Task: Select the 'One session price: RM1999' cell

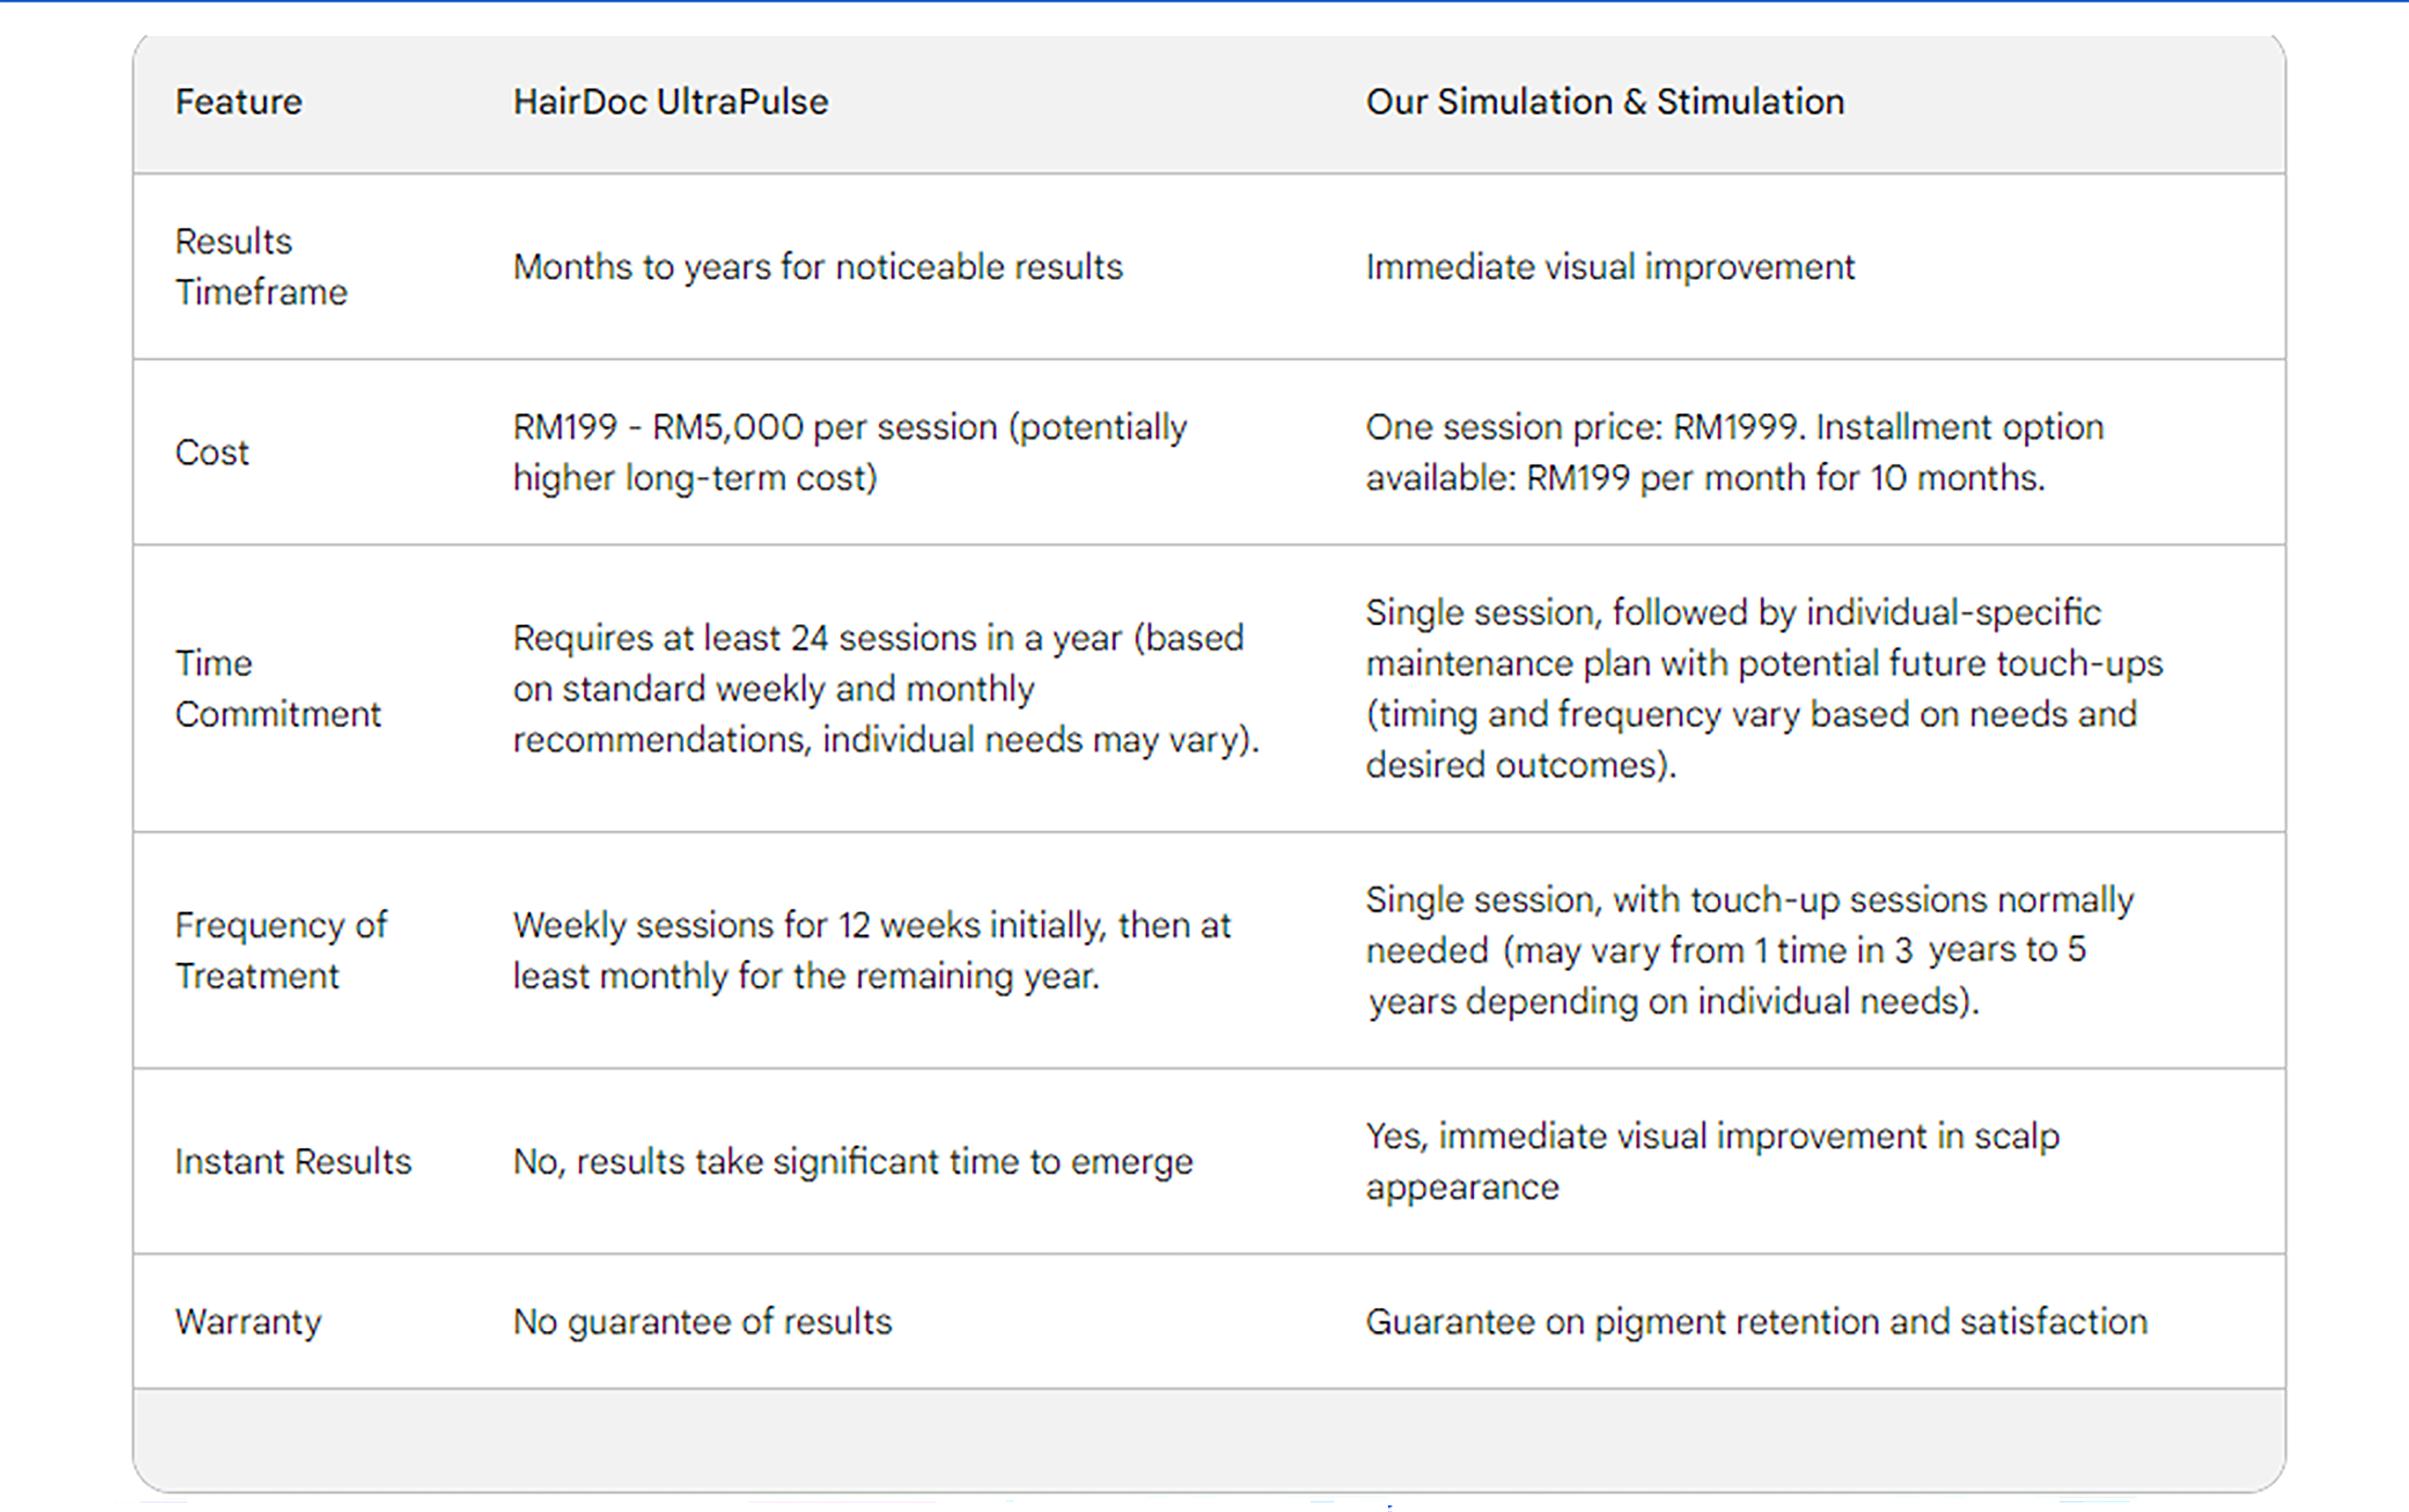Action: [x=1734, y=453]
